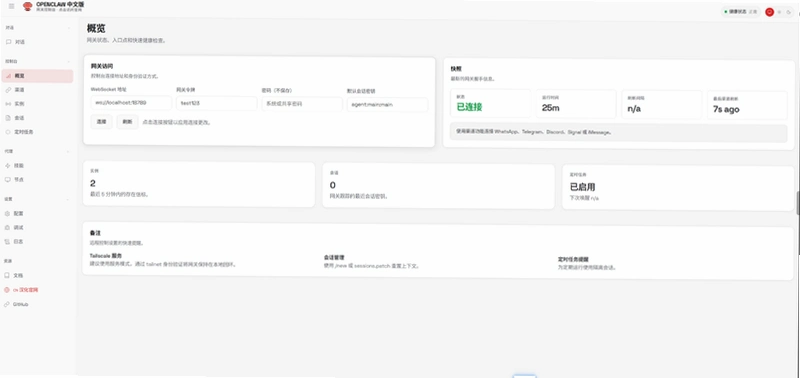Collapse the 控制台 sidebar group chevron
Screen dimensions: 800x378
click(69, 61)
